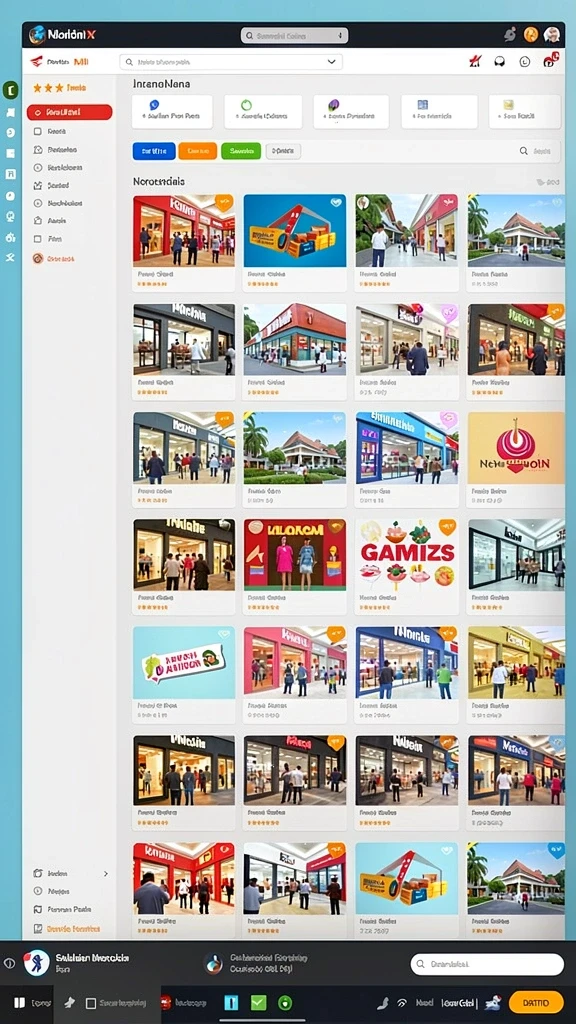Toggle orange heart on red mannequins thumbnail
Screen dimensions: 576x1024
(336, 526)
